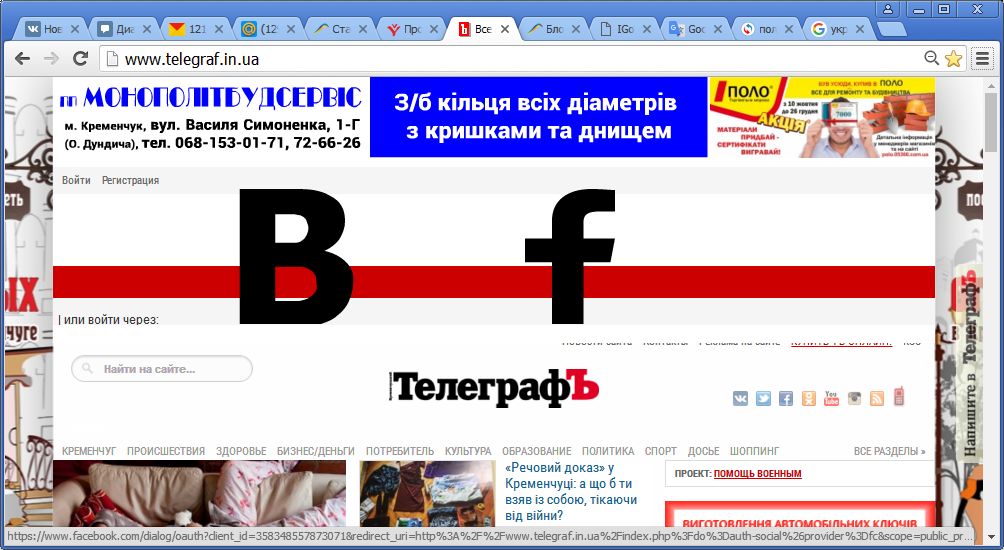Close the active 'Все' tab
This screenshot has width=1004, height=550.
tap(505, 29)
